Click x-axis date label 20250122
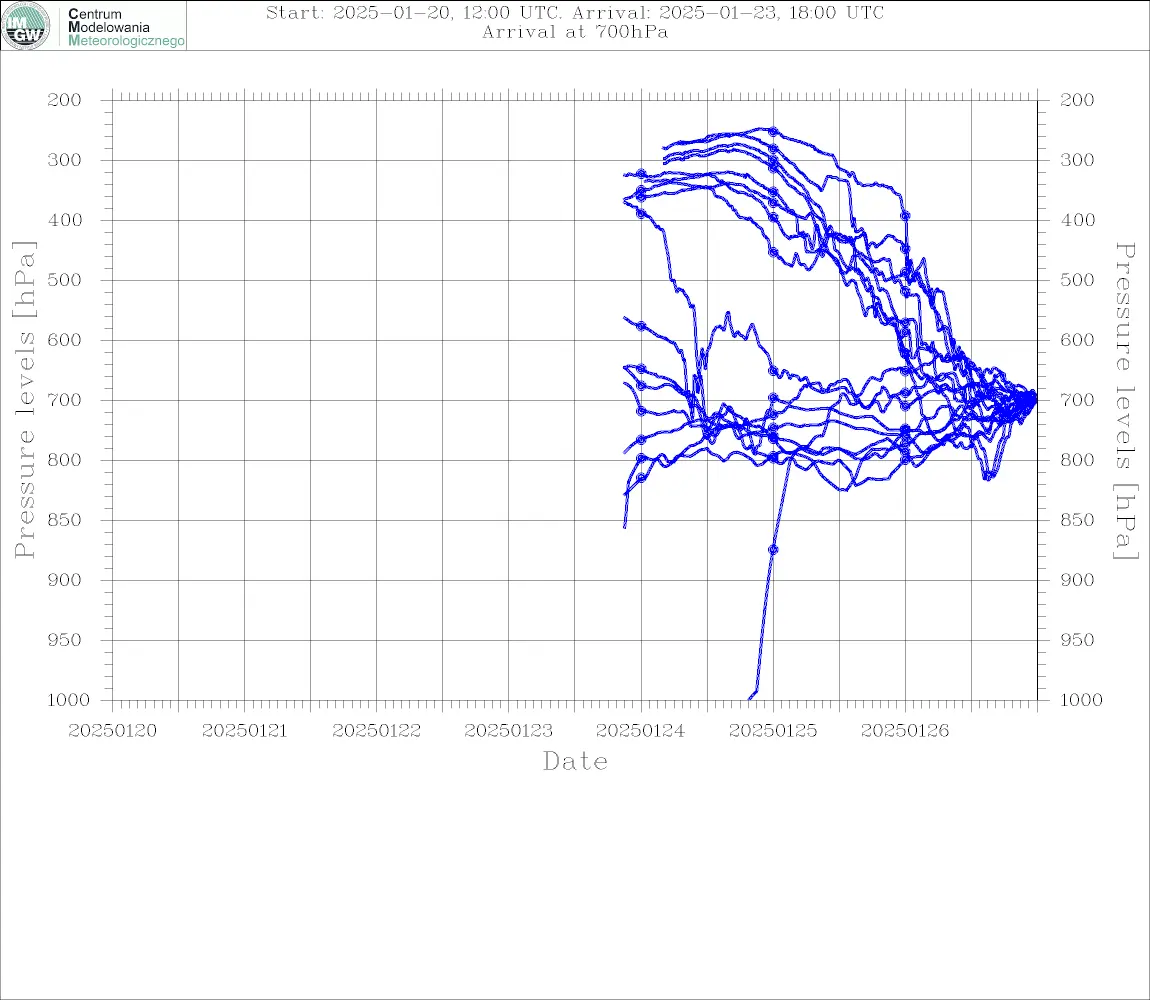 pos(376,731)
